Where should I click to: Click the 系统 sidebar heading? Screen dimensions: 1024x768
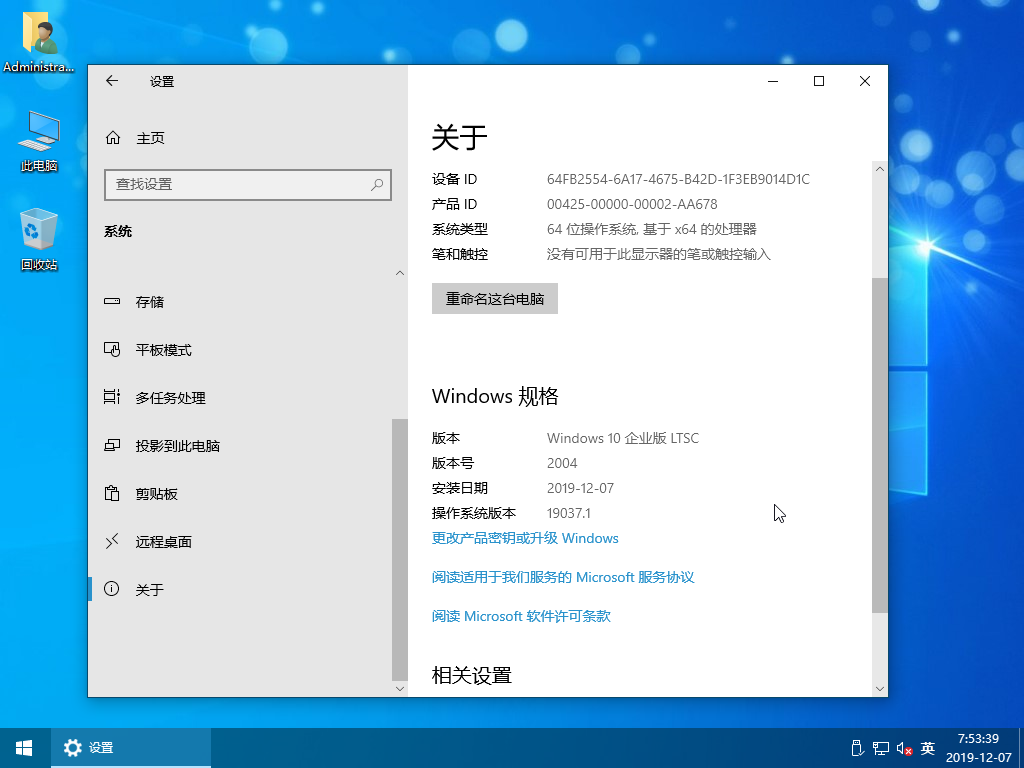118,231
